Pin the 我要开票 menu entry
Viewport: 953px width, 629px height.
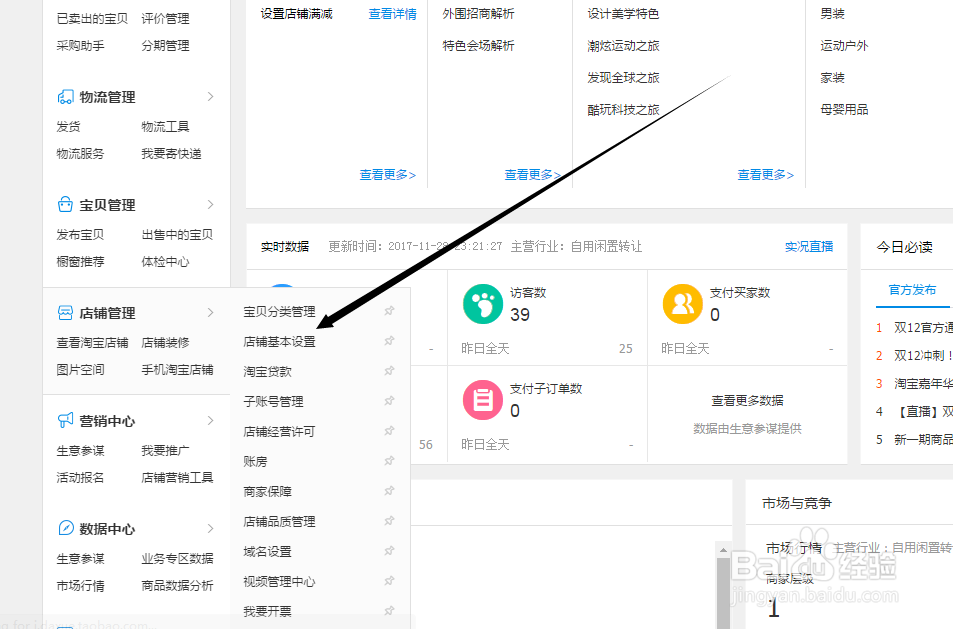[x=389, y=611]
